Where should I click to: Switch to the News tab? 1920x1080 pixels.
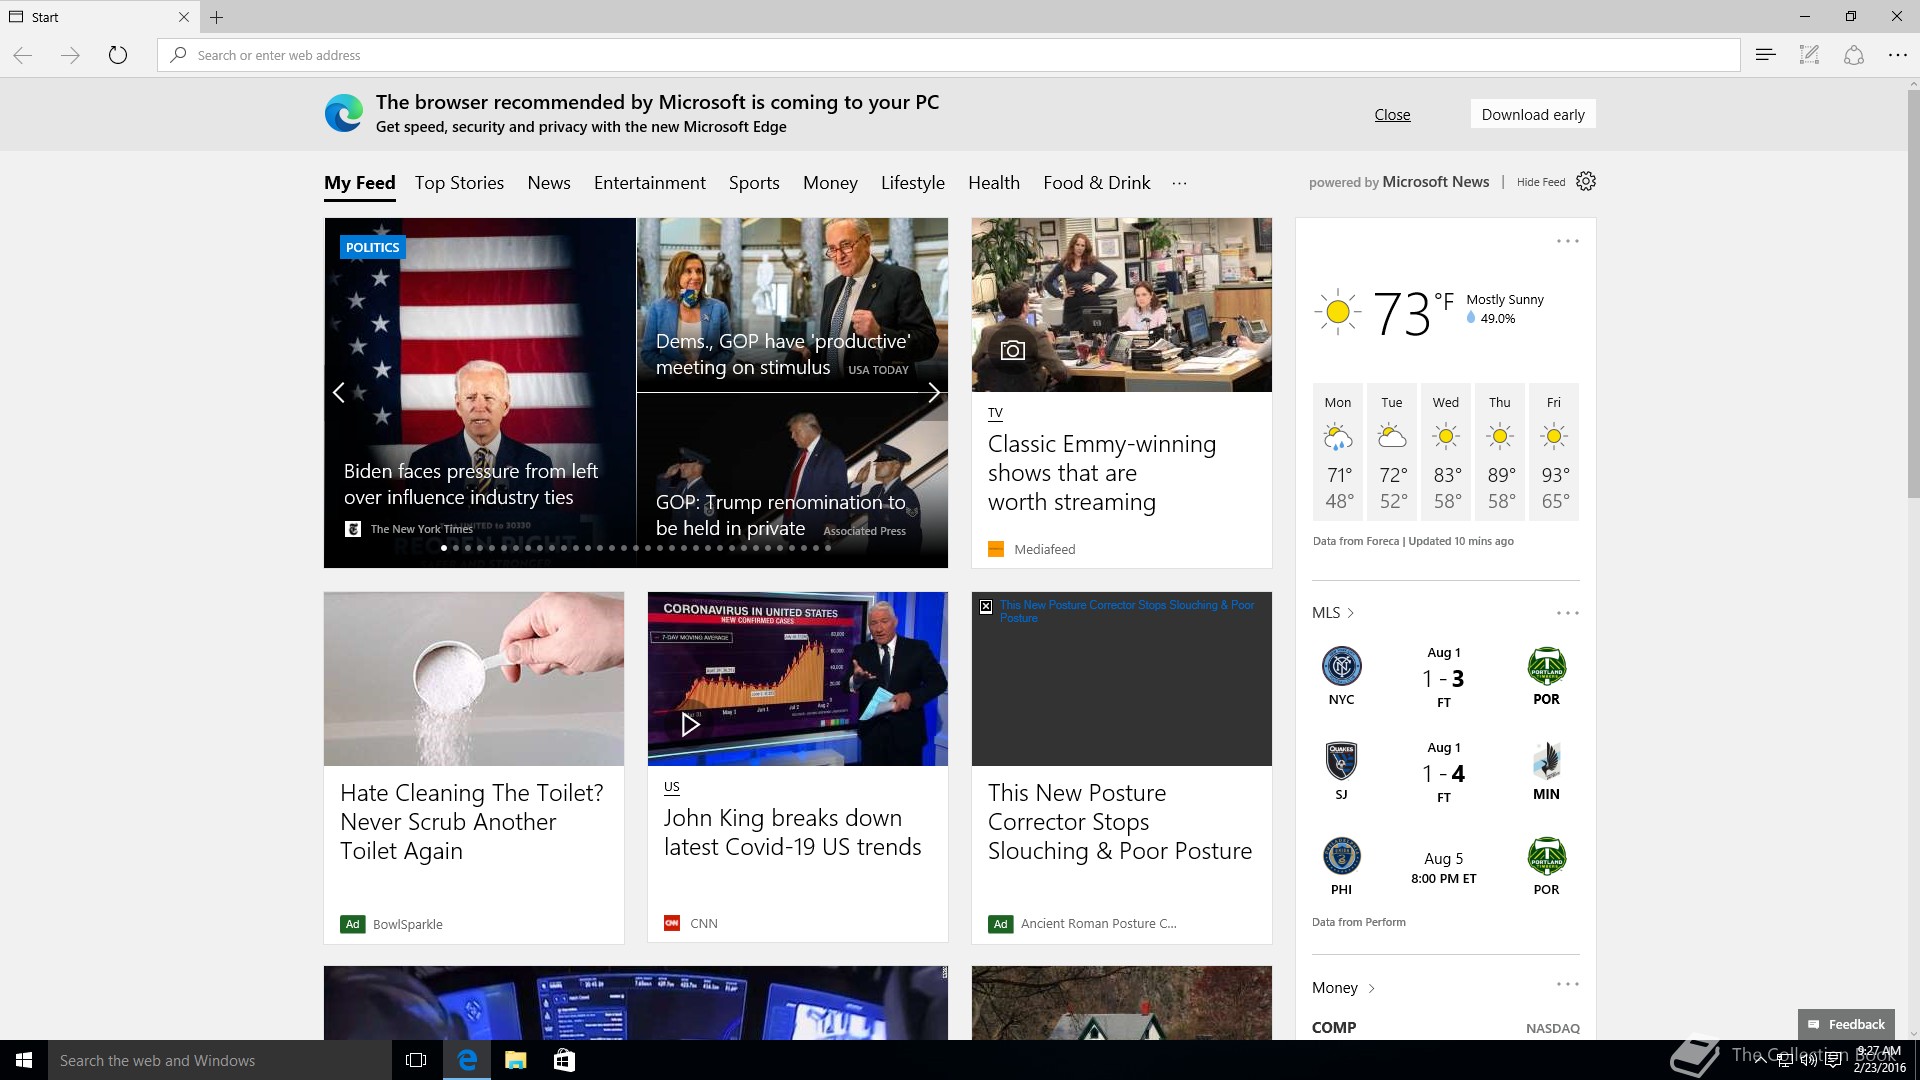coord(549,183)
